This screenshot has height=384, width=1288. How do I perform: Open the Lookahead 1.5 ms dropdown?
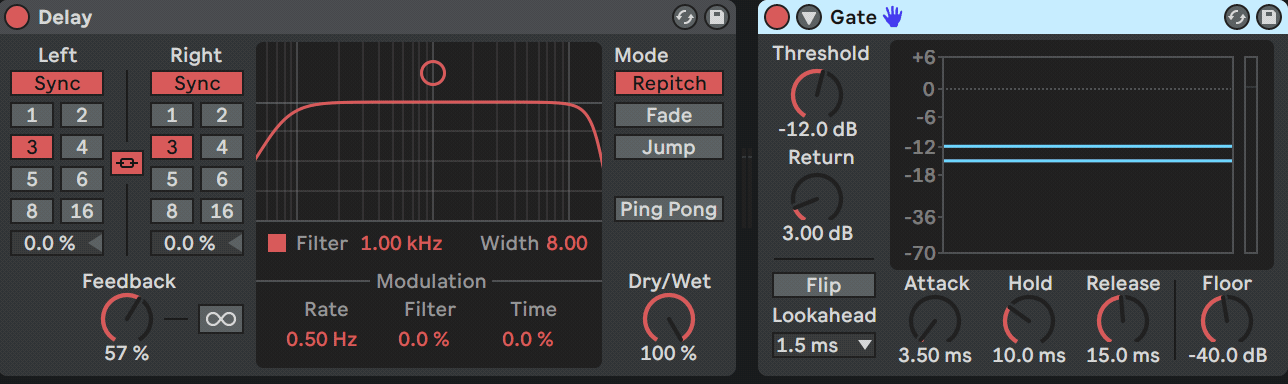(823, 345)
